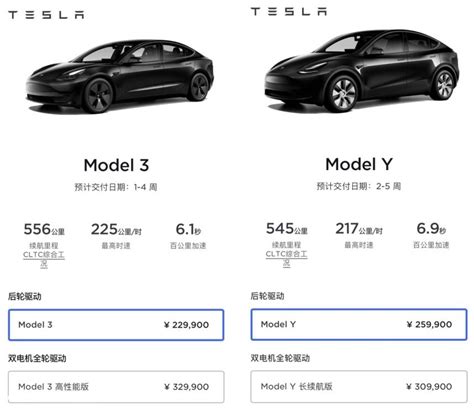Click the black Model 3 car image
The width and height of the screenshot is (474, 413).
click(x=120, y=76)
